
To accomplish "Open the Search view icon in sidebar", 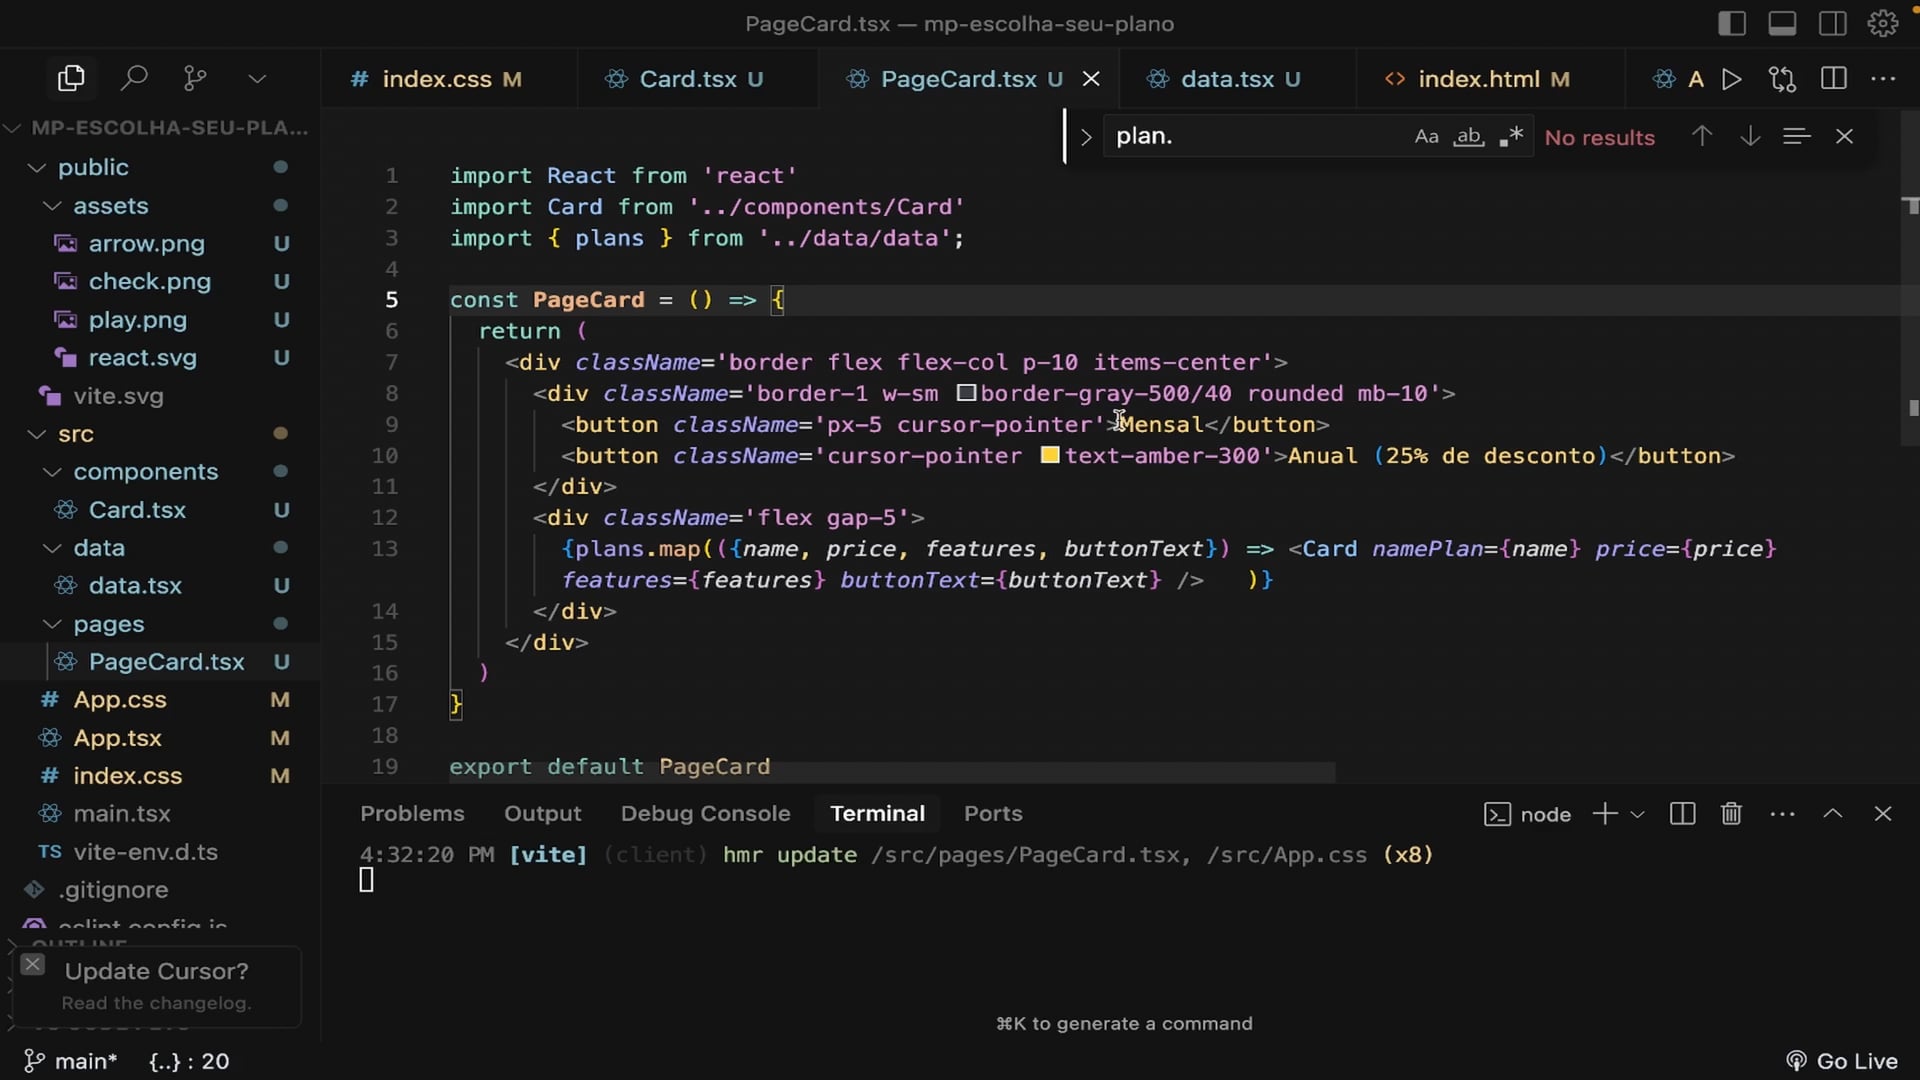I will point(133,78).
